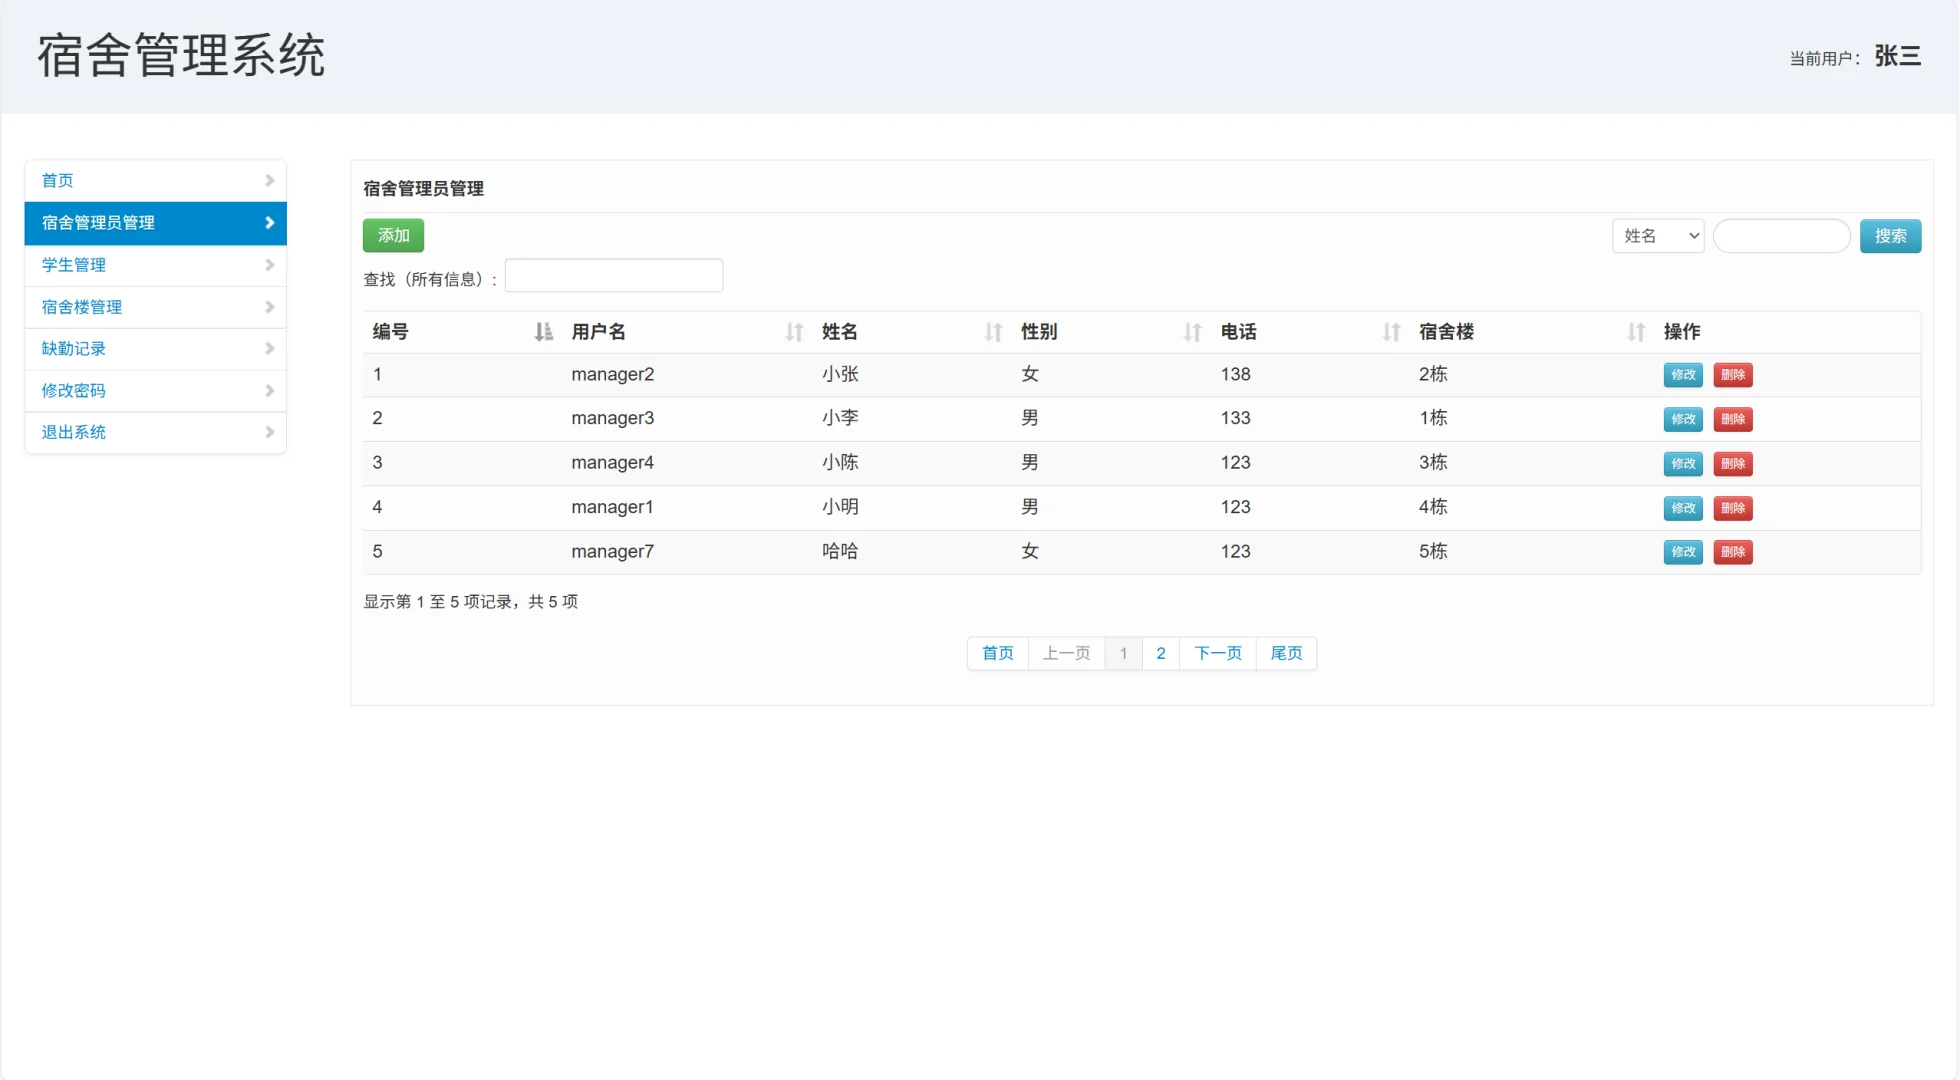
Task: Click chevron arrow beside 缺勤记录
Action: click(x=269, y=349)
